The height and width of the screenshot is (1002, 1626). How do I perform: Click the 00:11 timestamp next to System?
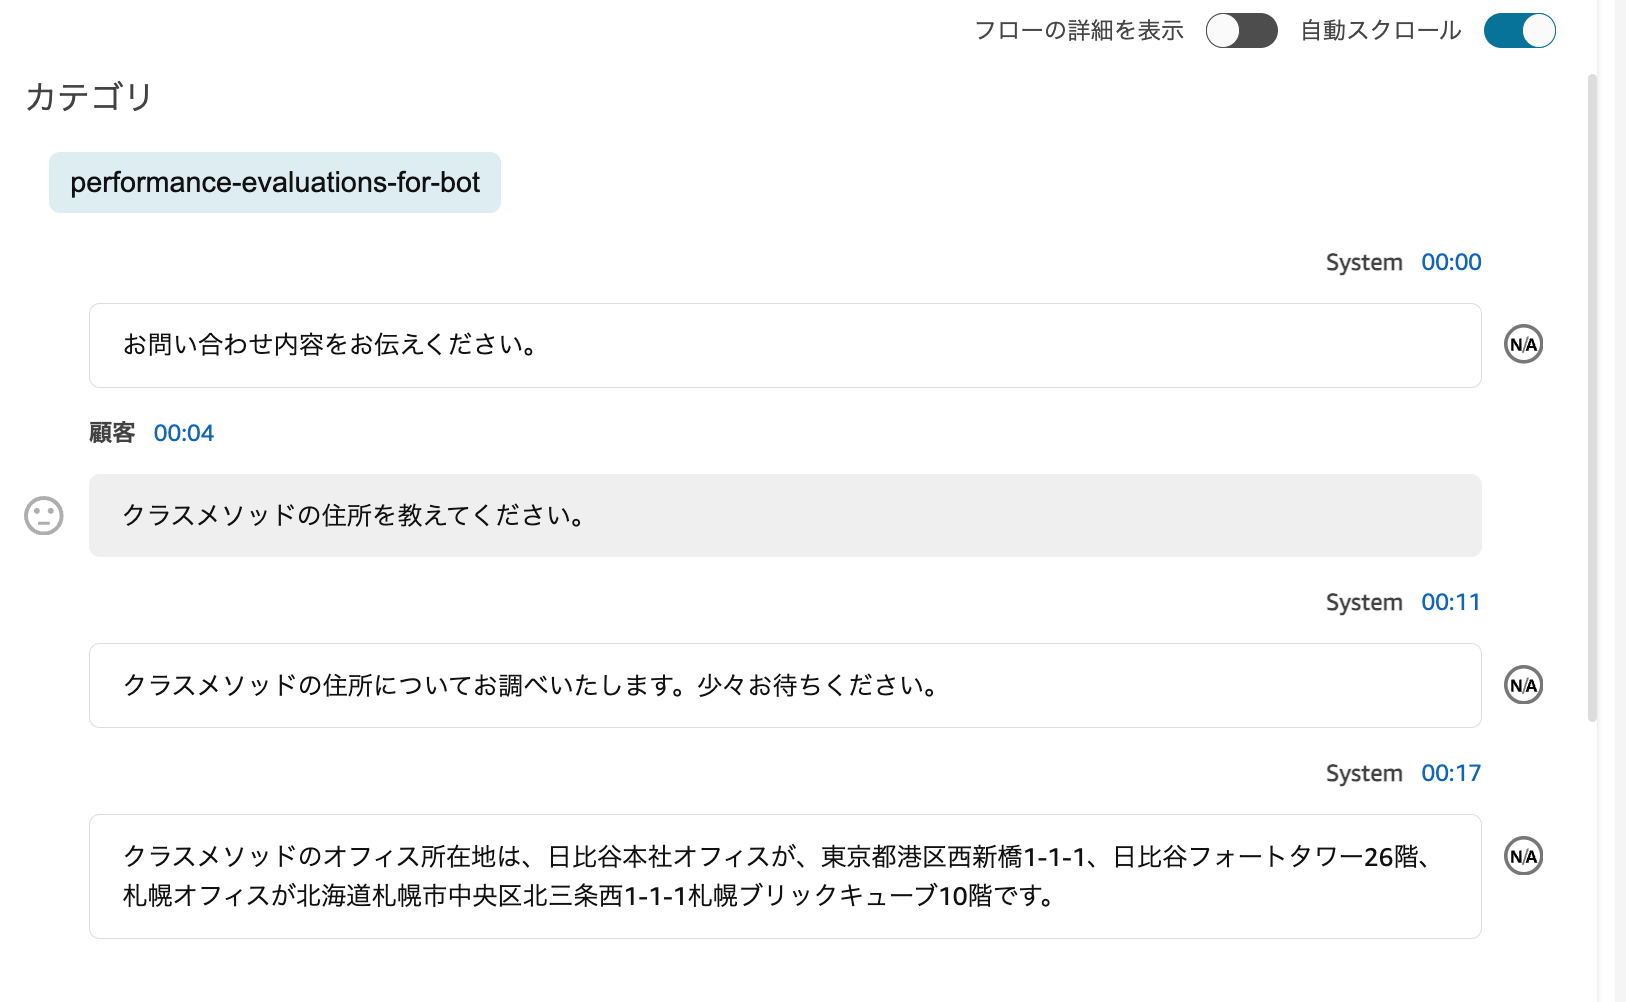[x=1451, y=602]
